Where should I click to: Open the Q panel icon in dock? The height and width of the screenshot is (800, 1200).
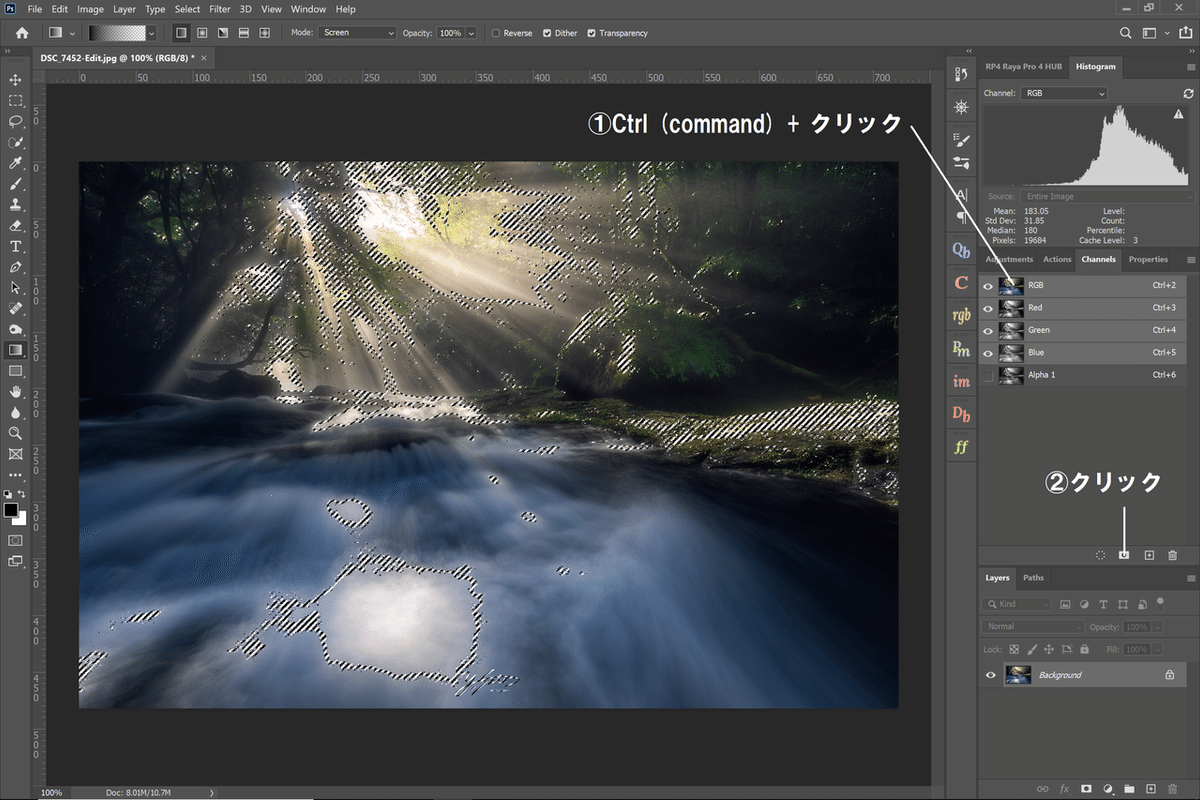(961, 250)
